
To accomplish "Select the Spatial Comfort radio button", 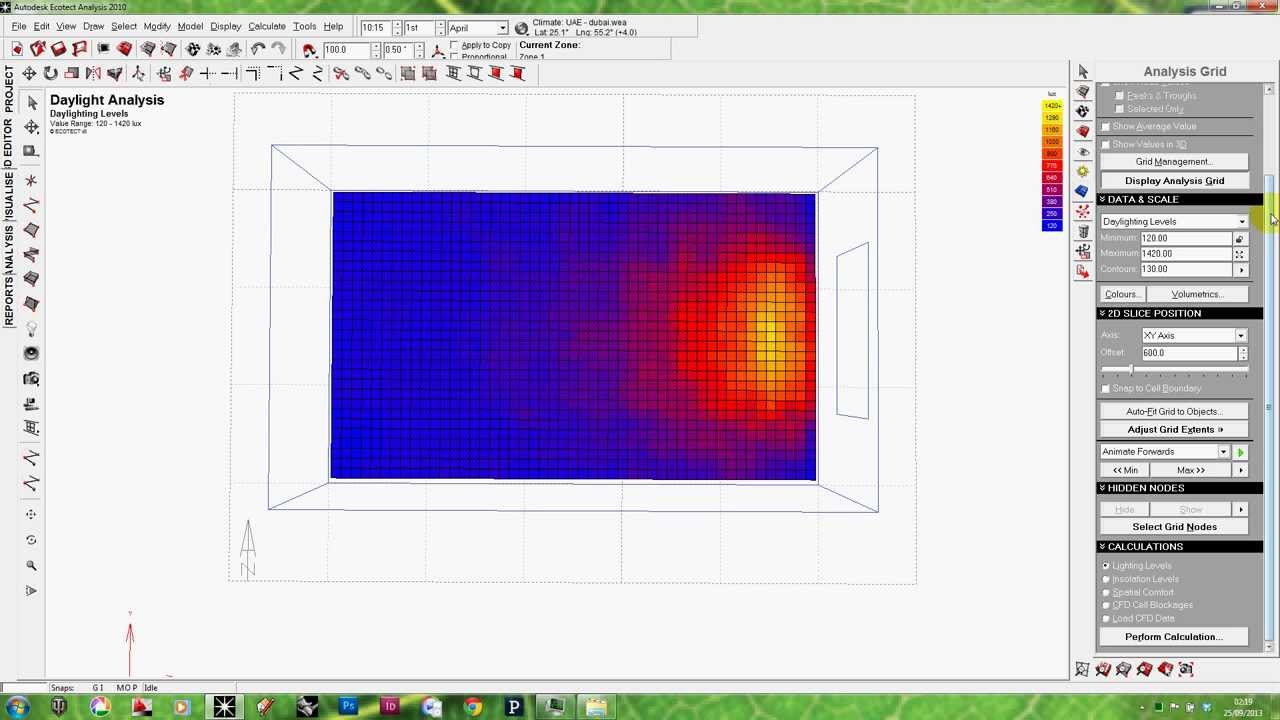I will pyautogui.click(x=1106, y=592).
